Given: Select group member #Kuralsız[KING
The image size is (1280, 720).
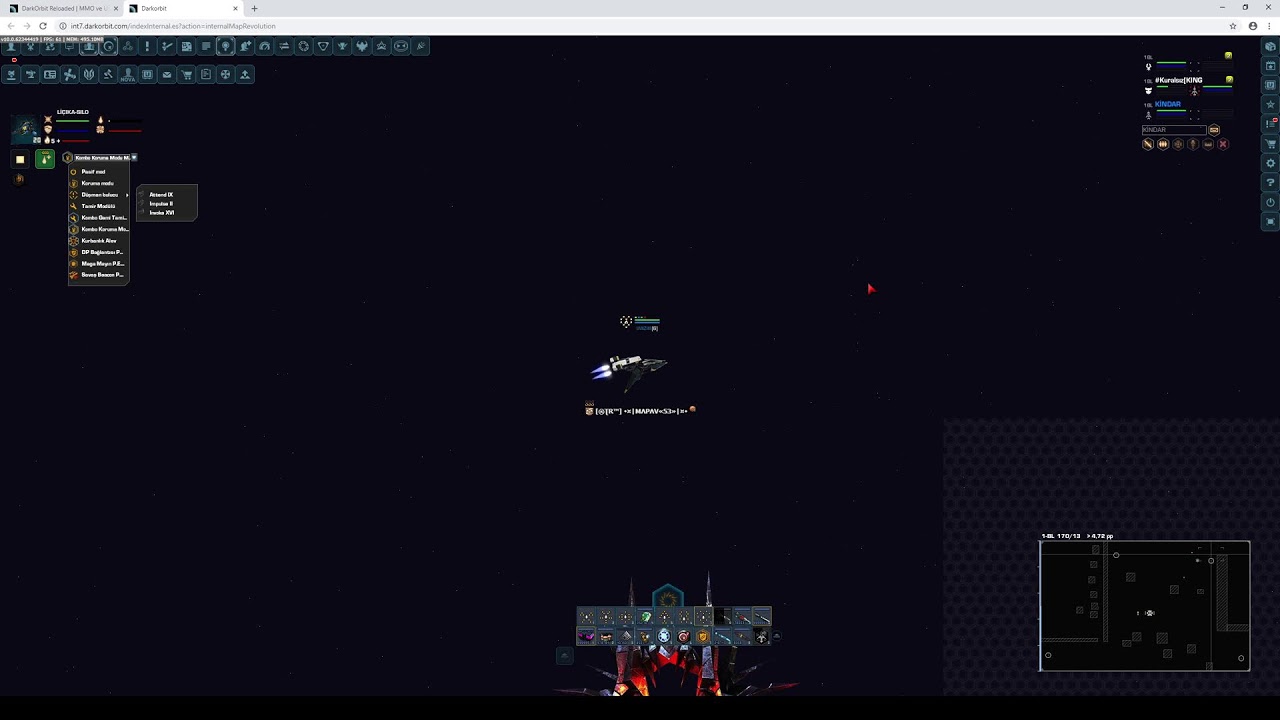Looking at the screenshot, I should click(x=1178, y=80).
